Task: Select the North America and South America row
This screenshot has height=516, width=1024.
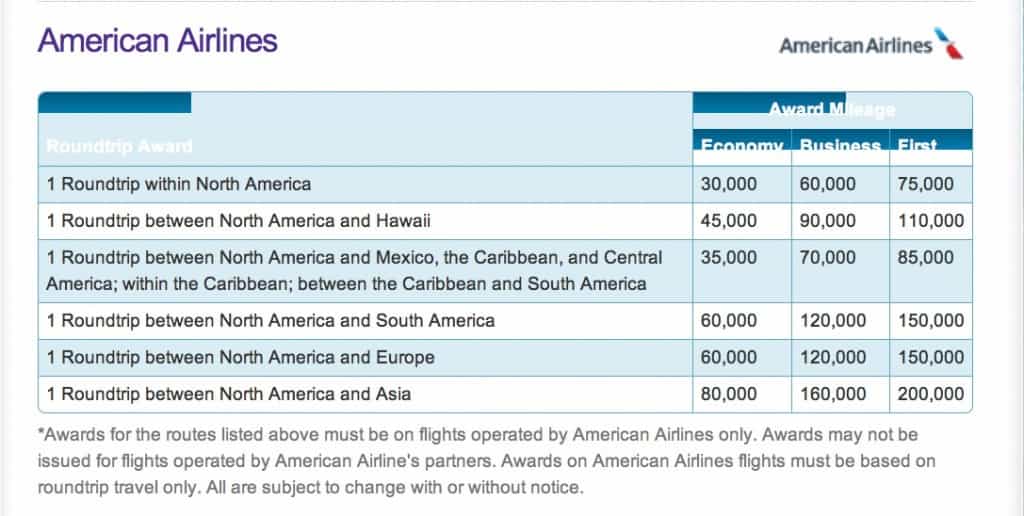Action: 505,321
